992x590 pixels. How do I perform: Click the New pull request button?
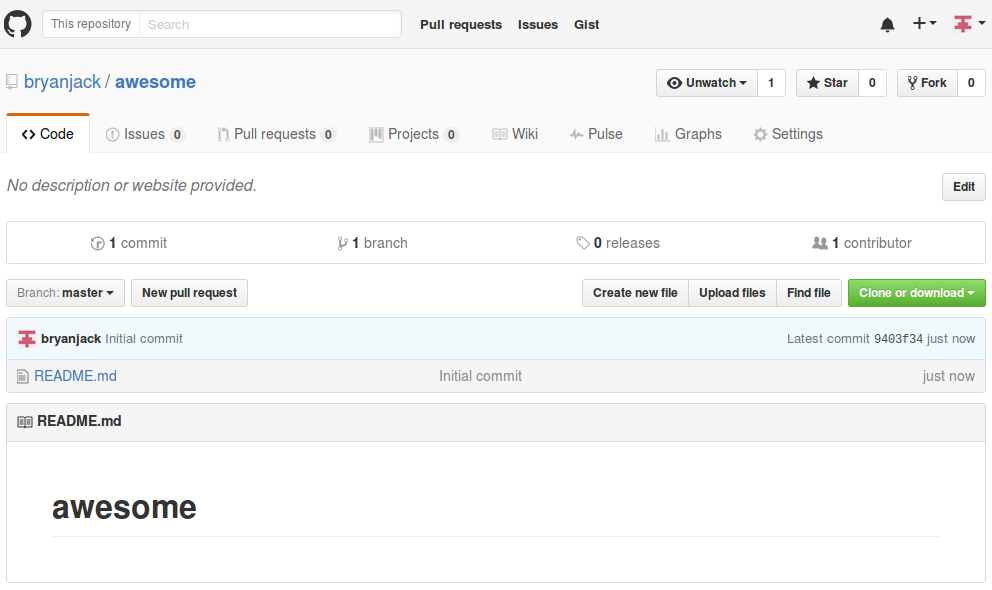coord(189,293)
